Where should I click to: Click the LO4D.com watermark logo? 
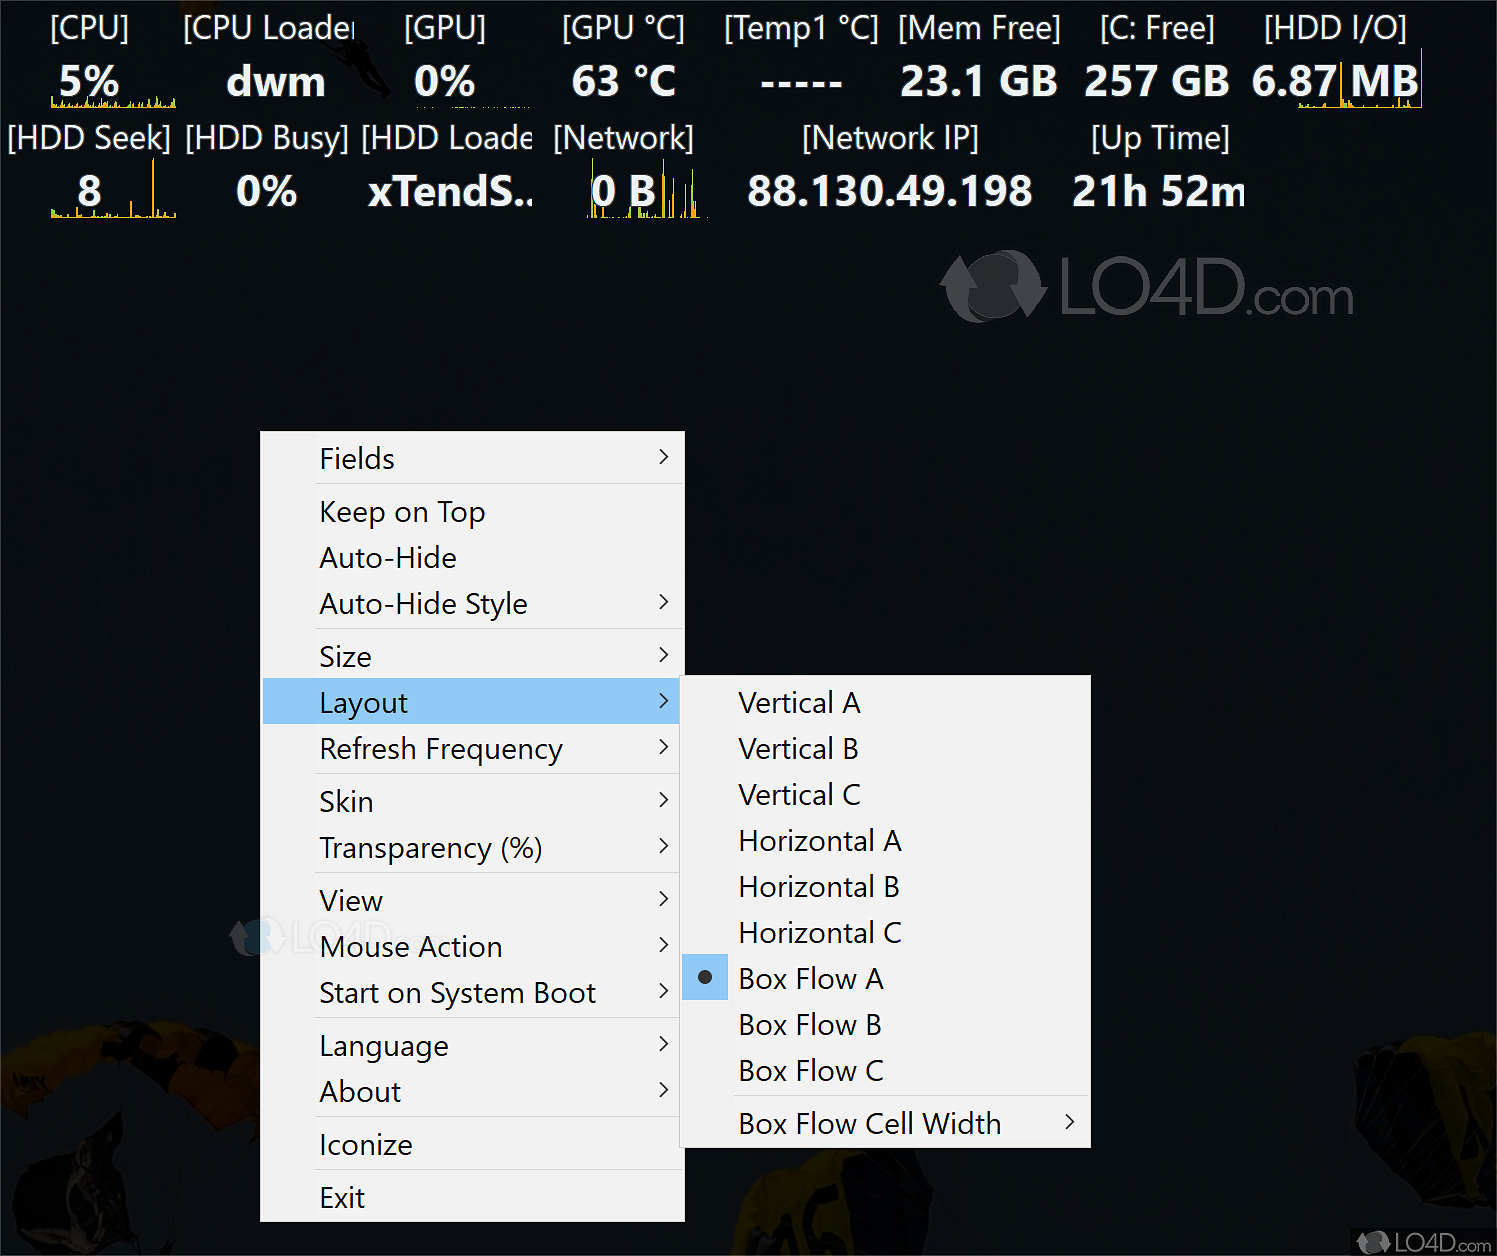pyautogui.click(x=1145, y=290)
